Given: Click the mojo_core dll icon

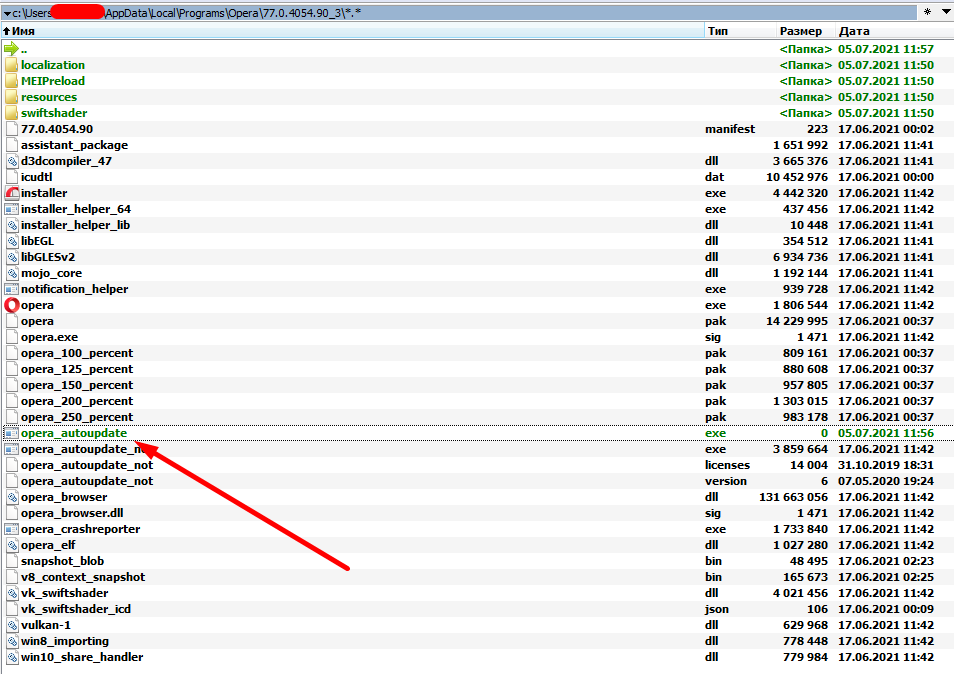Looking at the screenshot, I should [x=12, y=273].
